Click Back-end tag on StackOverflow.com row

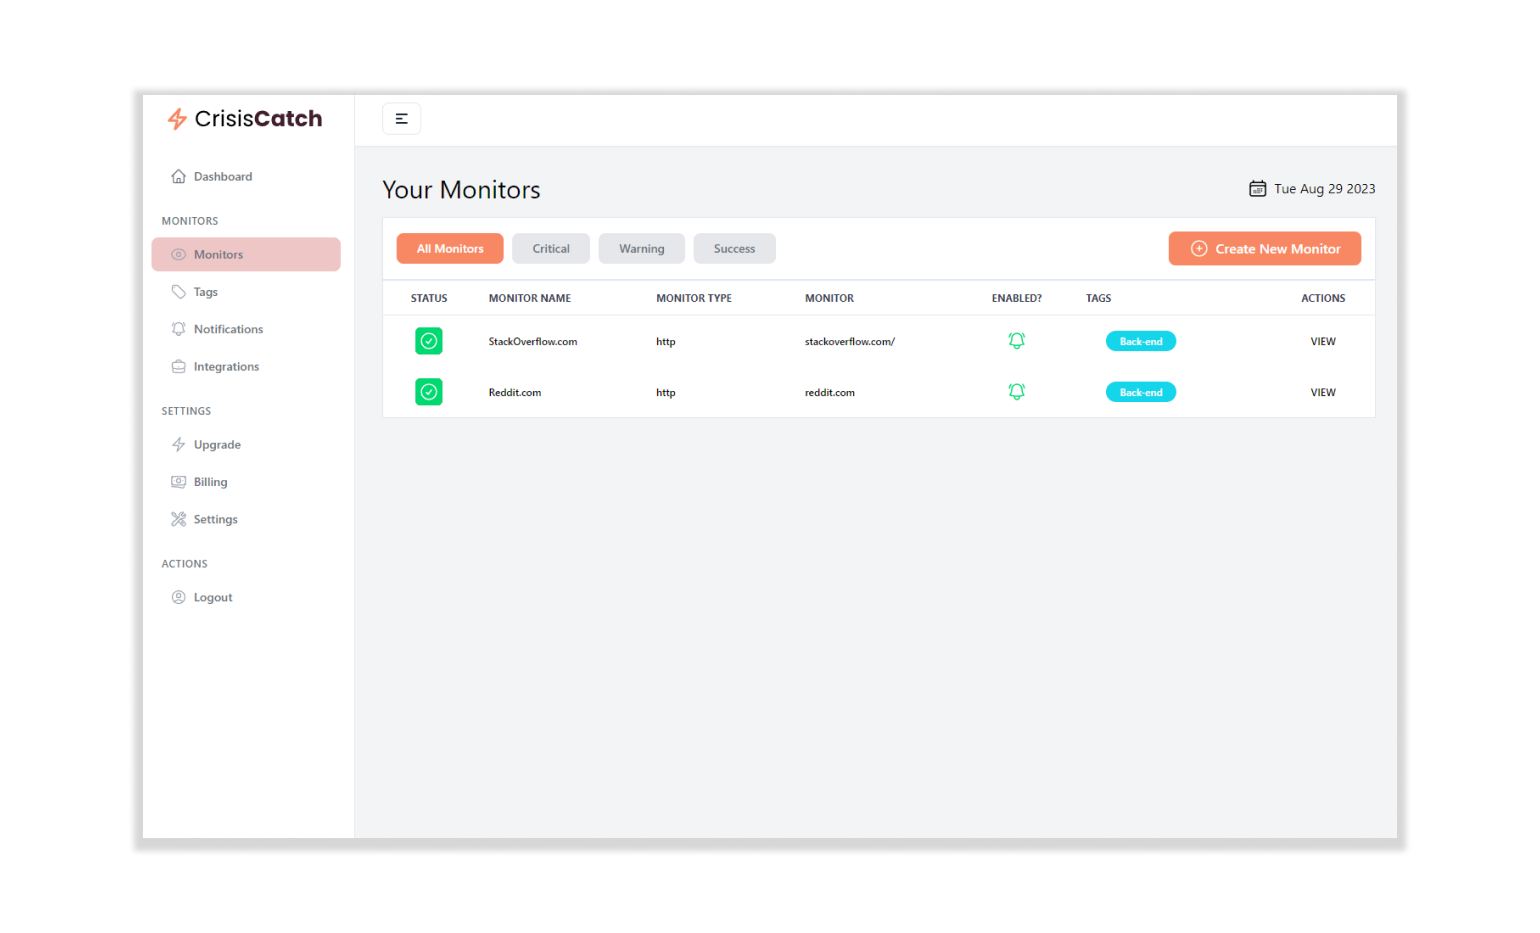click(1140, 342)
